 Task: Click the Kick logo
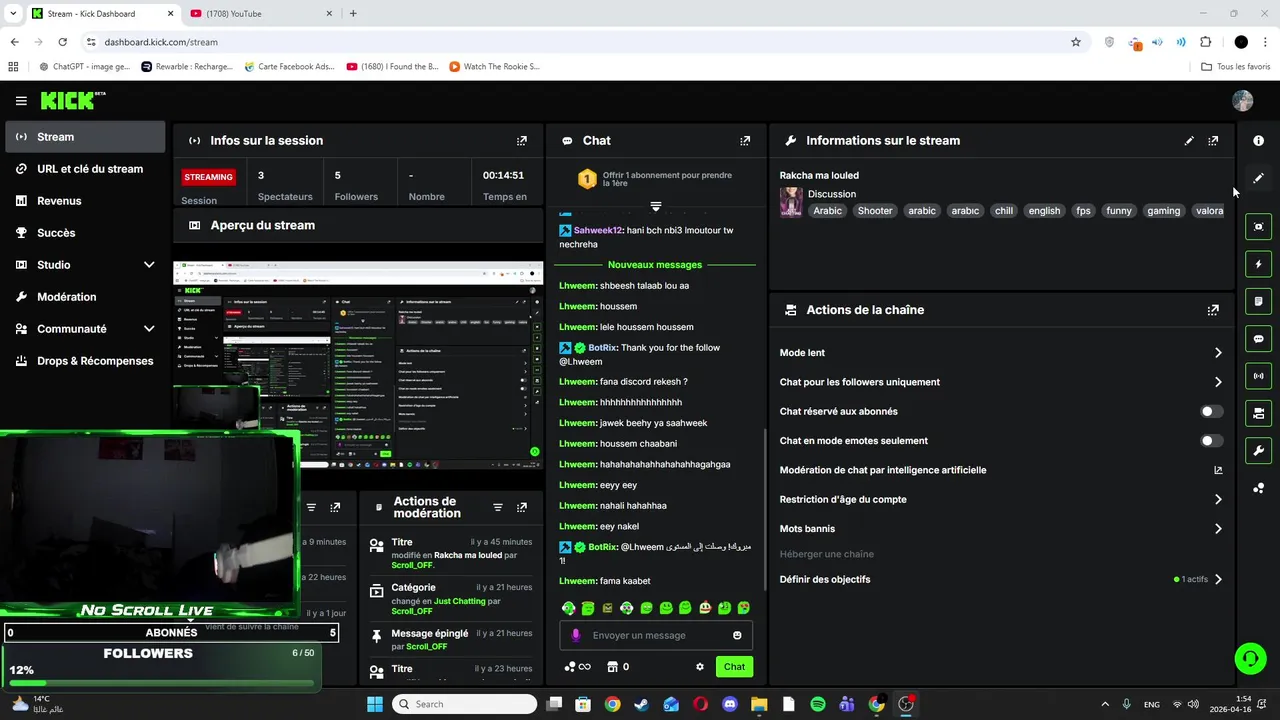click(72, 100)
